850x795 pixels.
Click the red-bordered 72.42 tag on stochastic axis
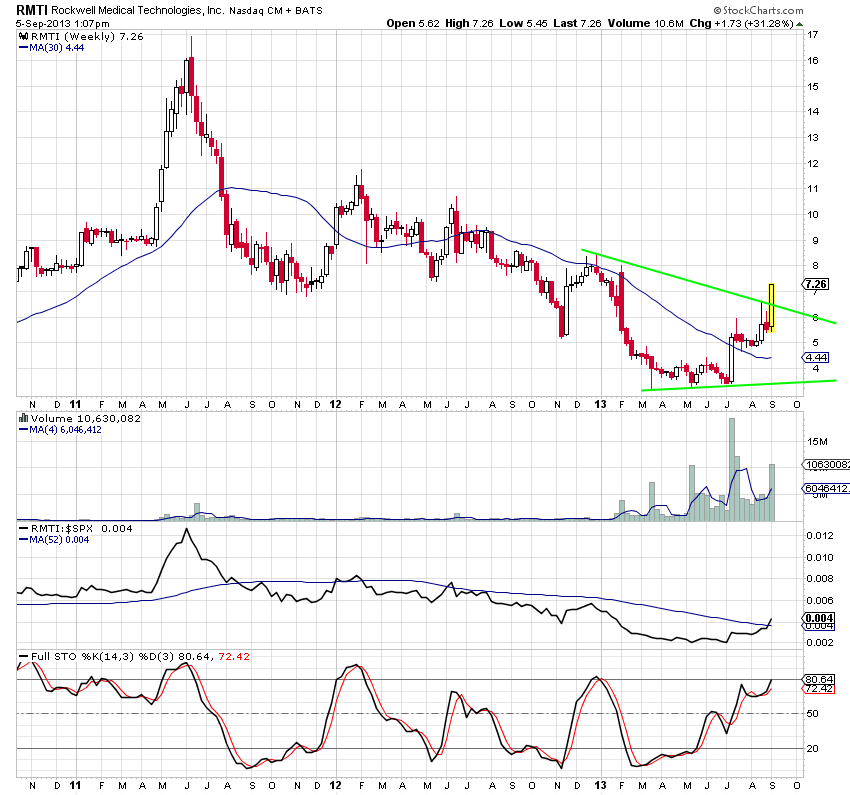819,689
